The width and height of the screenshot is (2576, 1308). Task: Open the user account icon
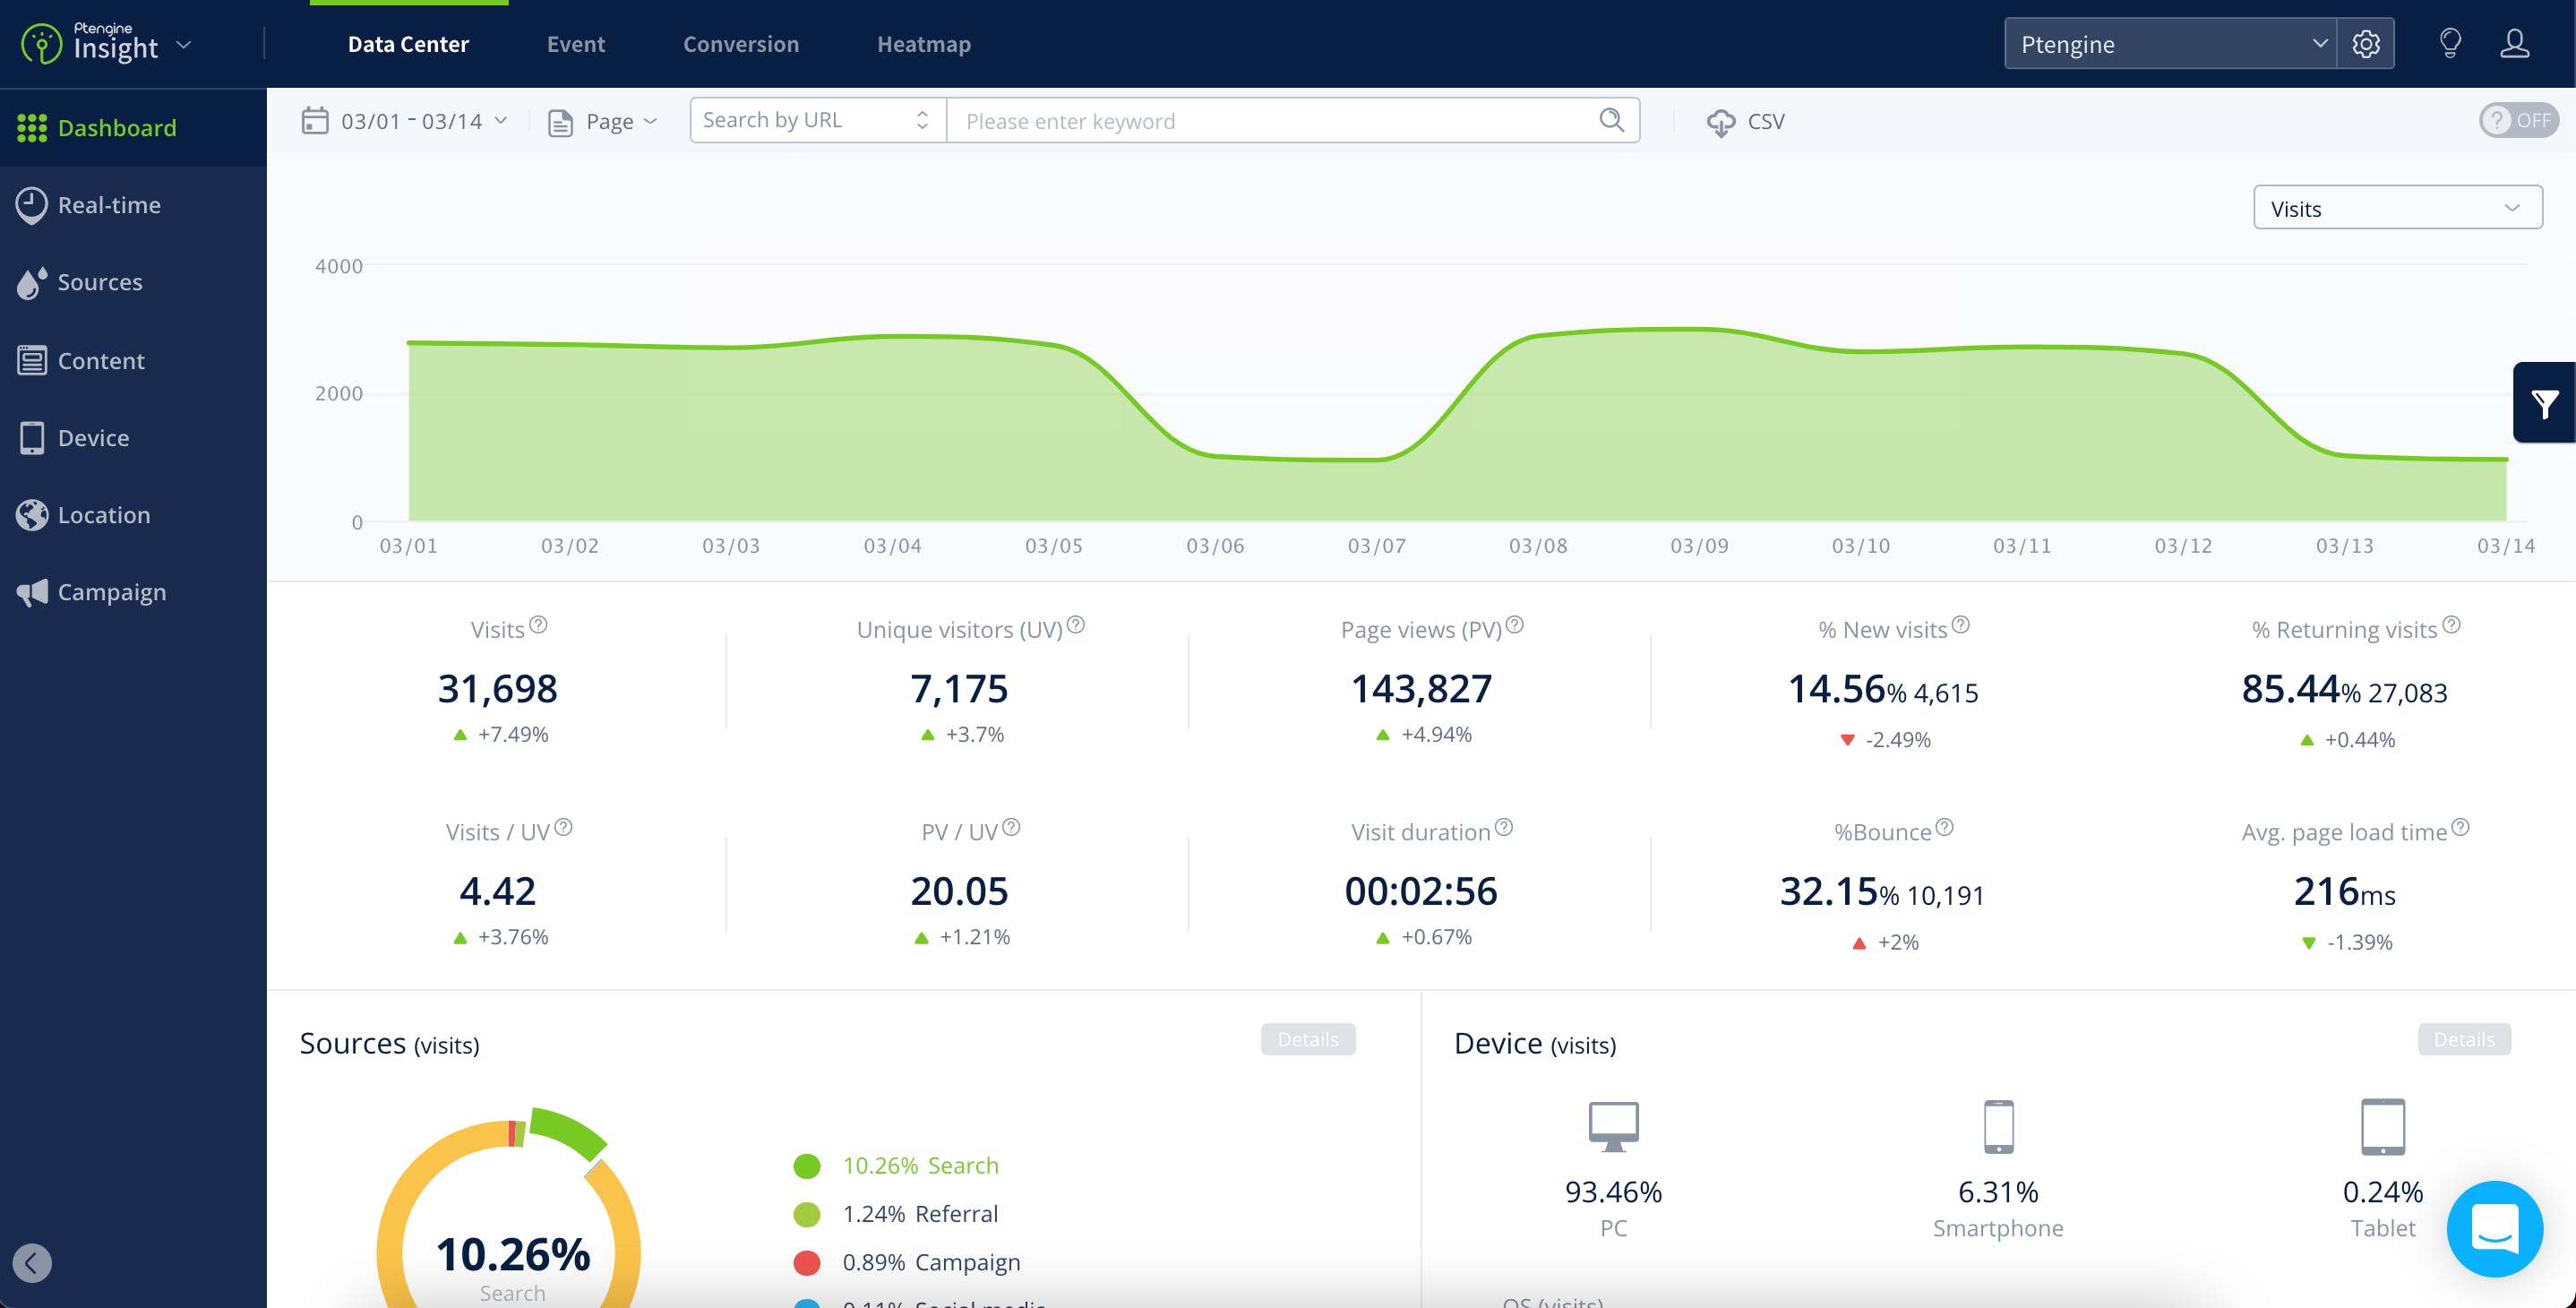2514,44
